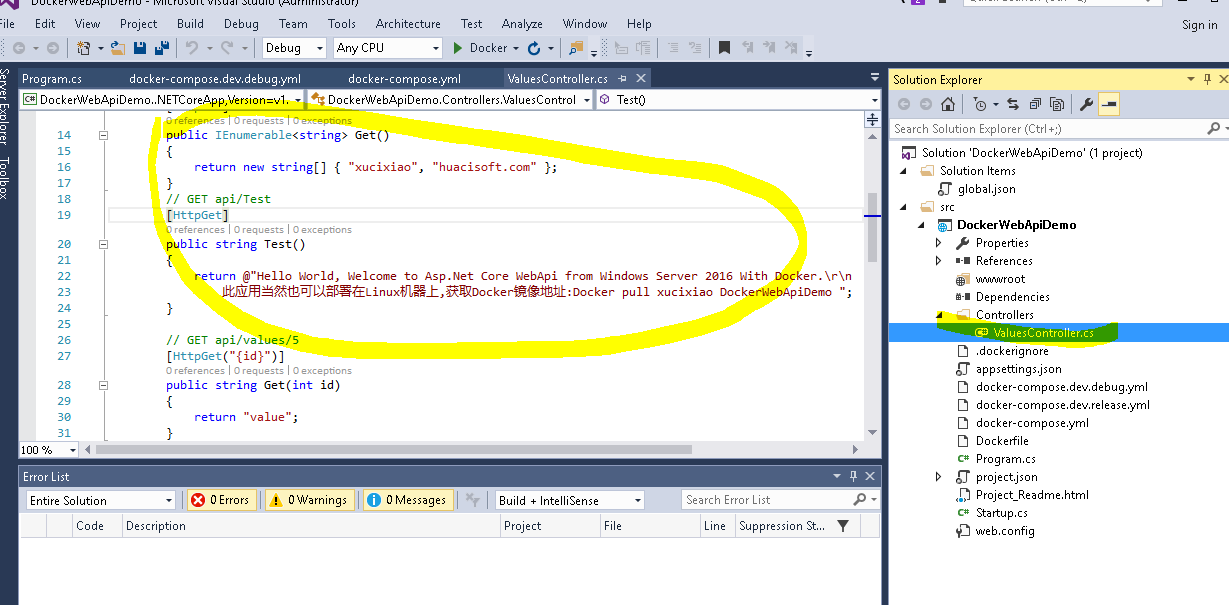Collapse the Get() method outlining box
This screenshot has width=1229, height=605.
[102, 135]
